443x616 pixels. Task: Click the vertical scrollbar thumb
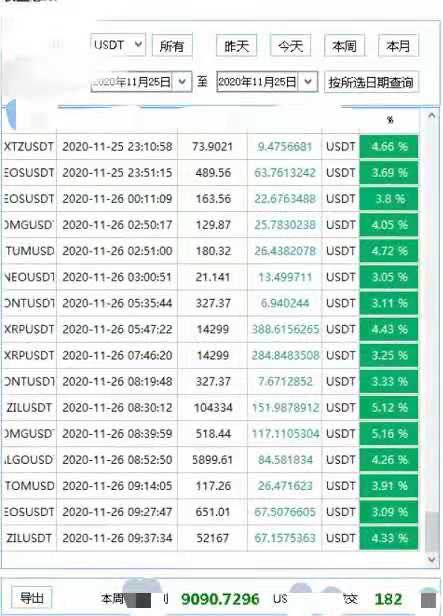point(432,532)
